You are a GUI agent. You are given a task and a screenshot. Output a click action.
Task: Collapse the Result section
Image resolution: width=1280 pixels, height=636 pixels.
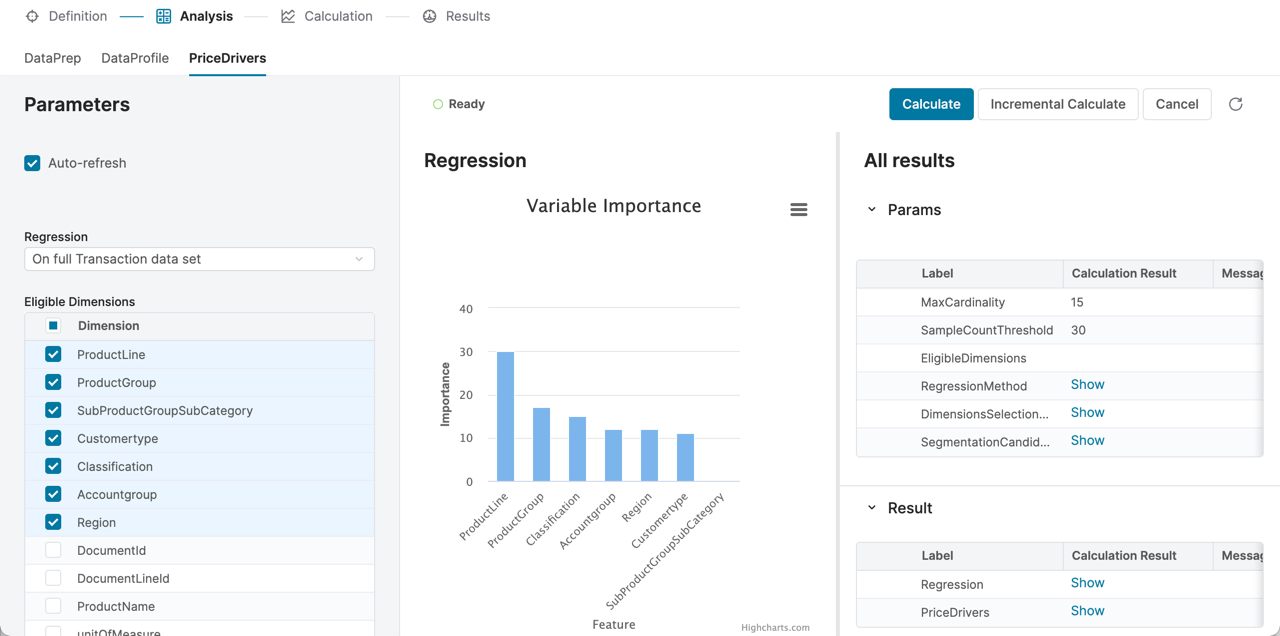point(870,507)
